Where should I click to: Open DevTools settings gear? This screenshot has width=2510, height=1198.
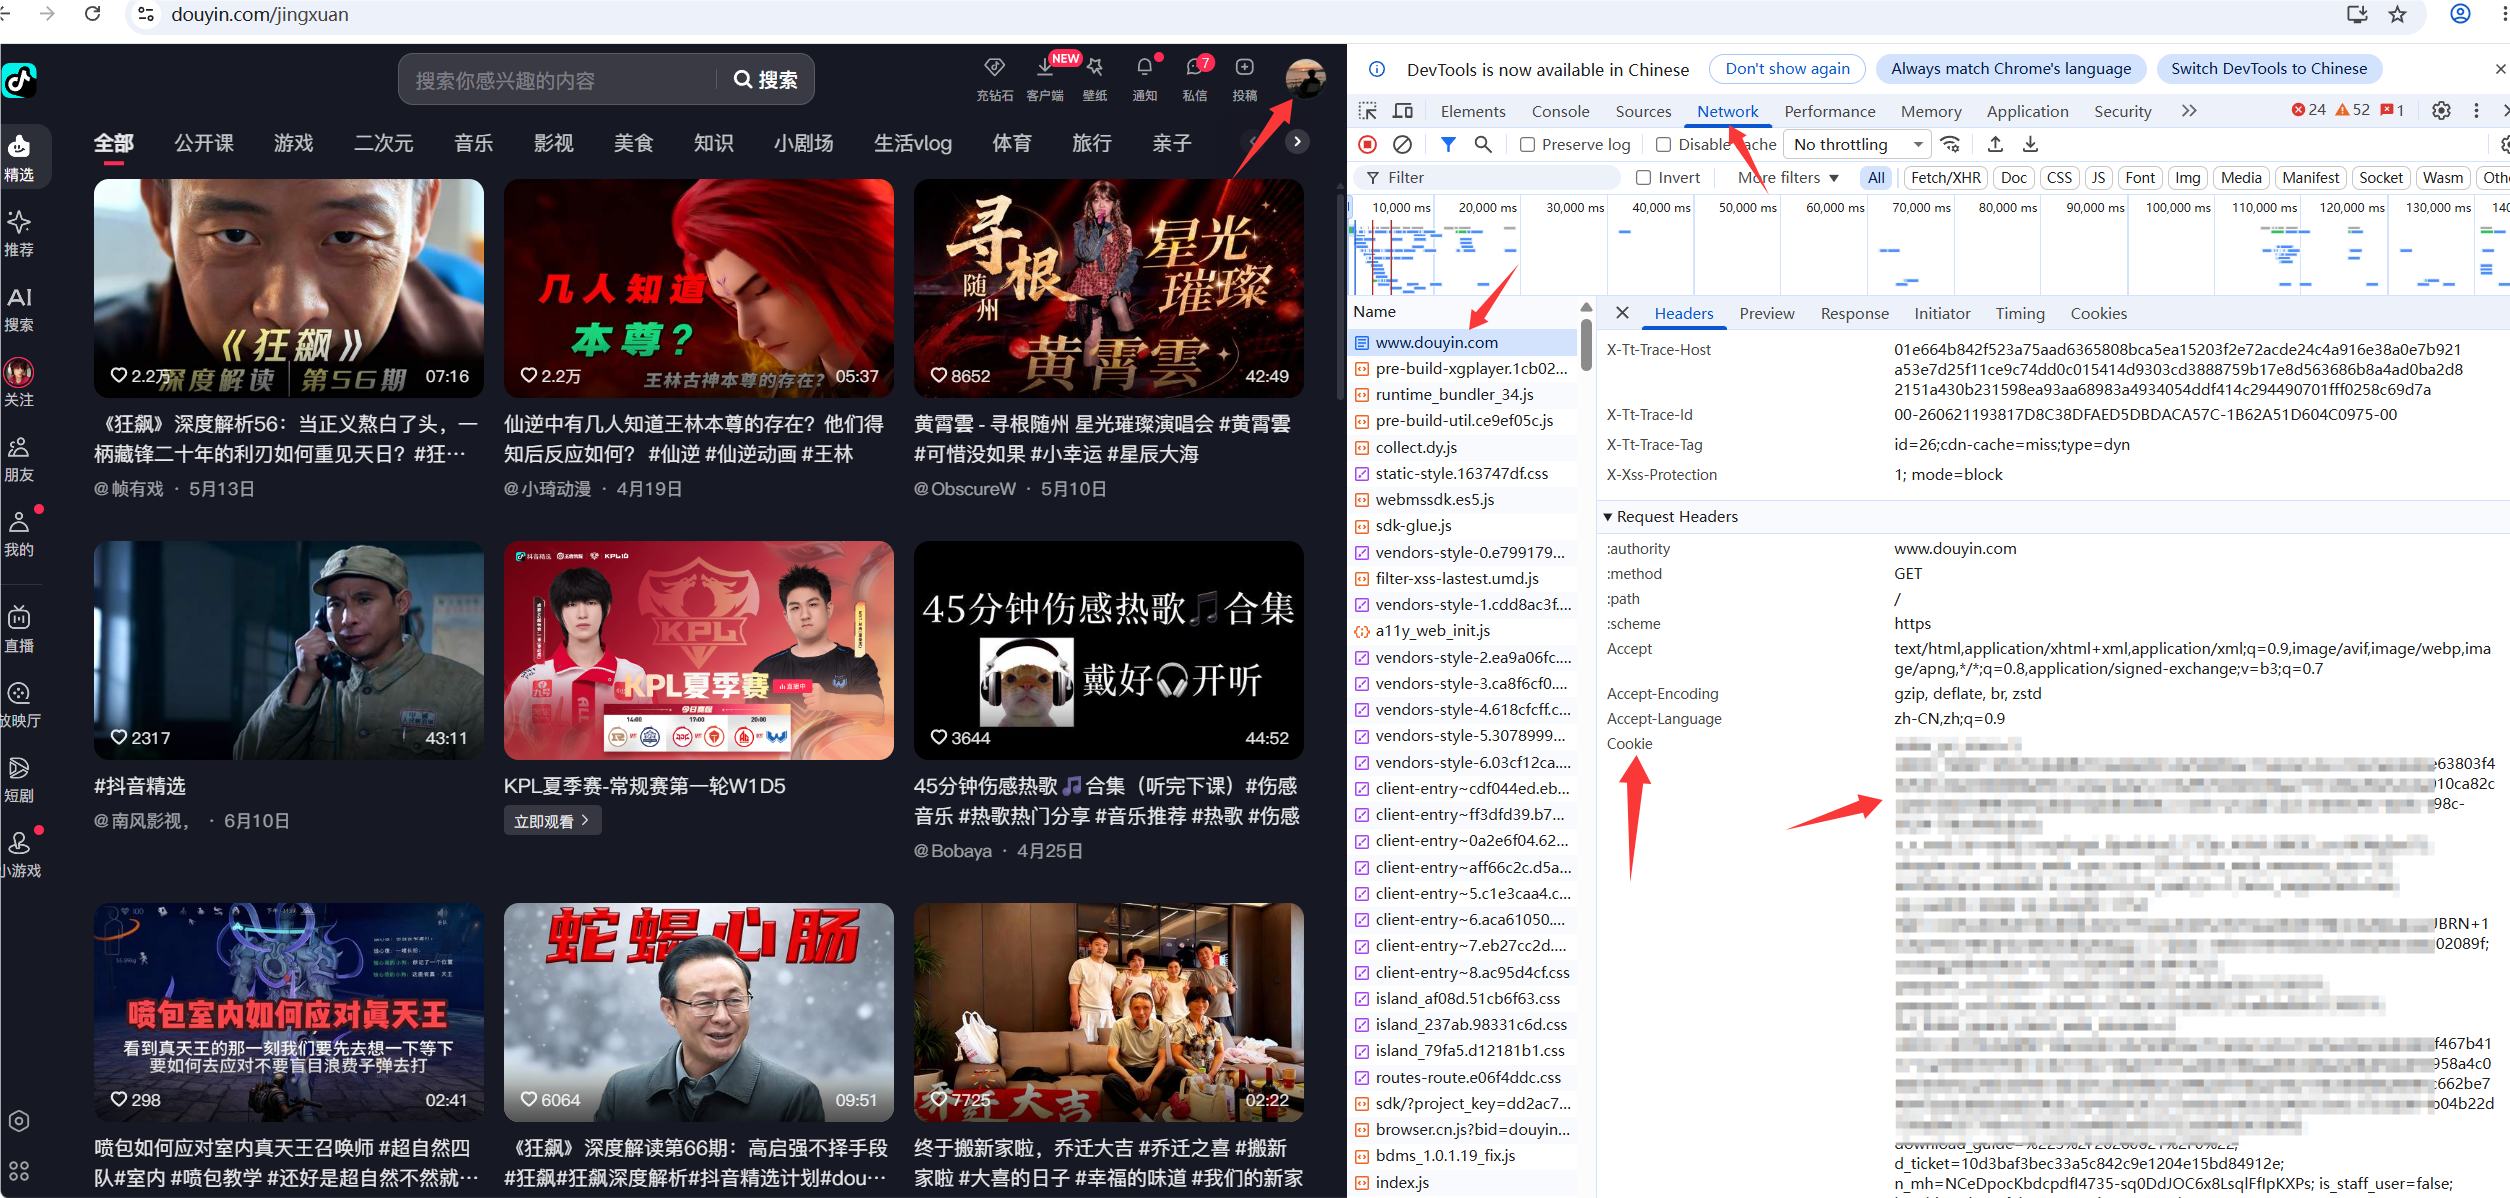click(2441, 111)
